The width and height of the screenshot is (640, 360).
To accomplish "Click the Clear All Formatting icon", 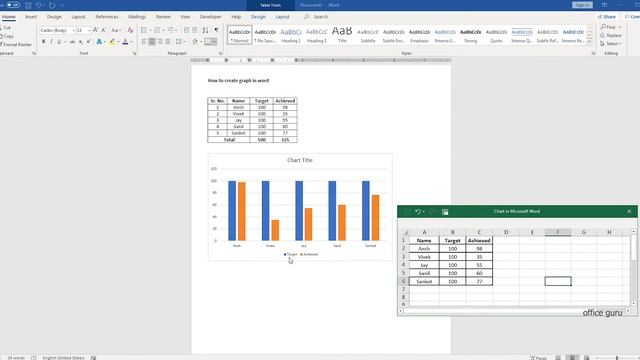I will (x=130, y=30).
